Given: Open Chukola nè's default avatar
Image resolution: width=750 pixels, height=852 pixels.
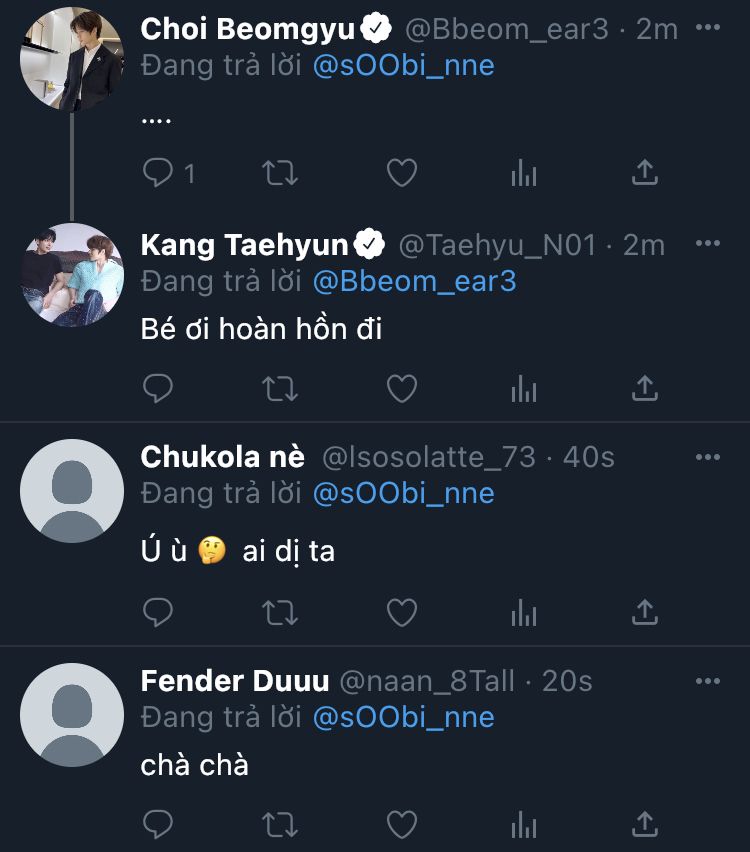Looking at the screenshot, I should click(71, 490).
